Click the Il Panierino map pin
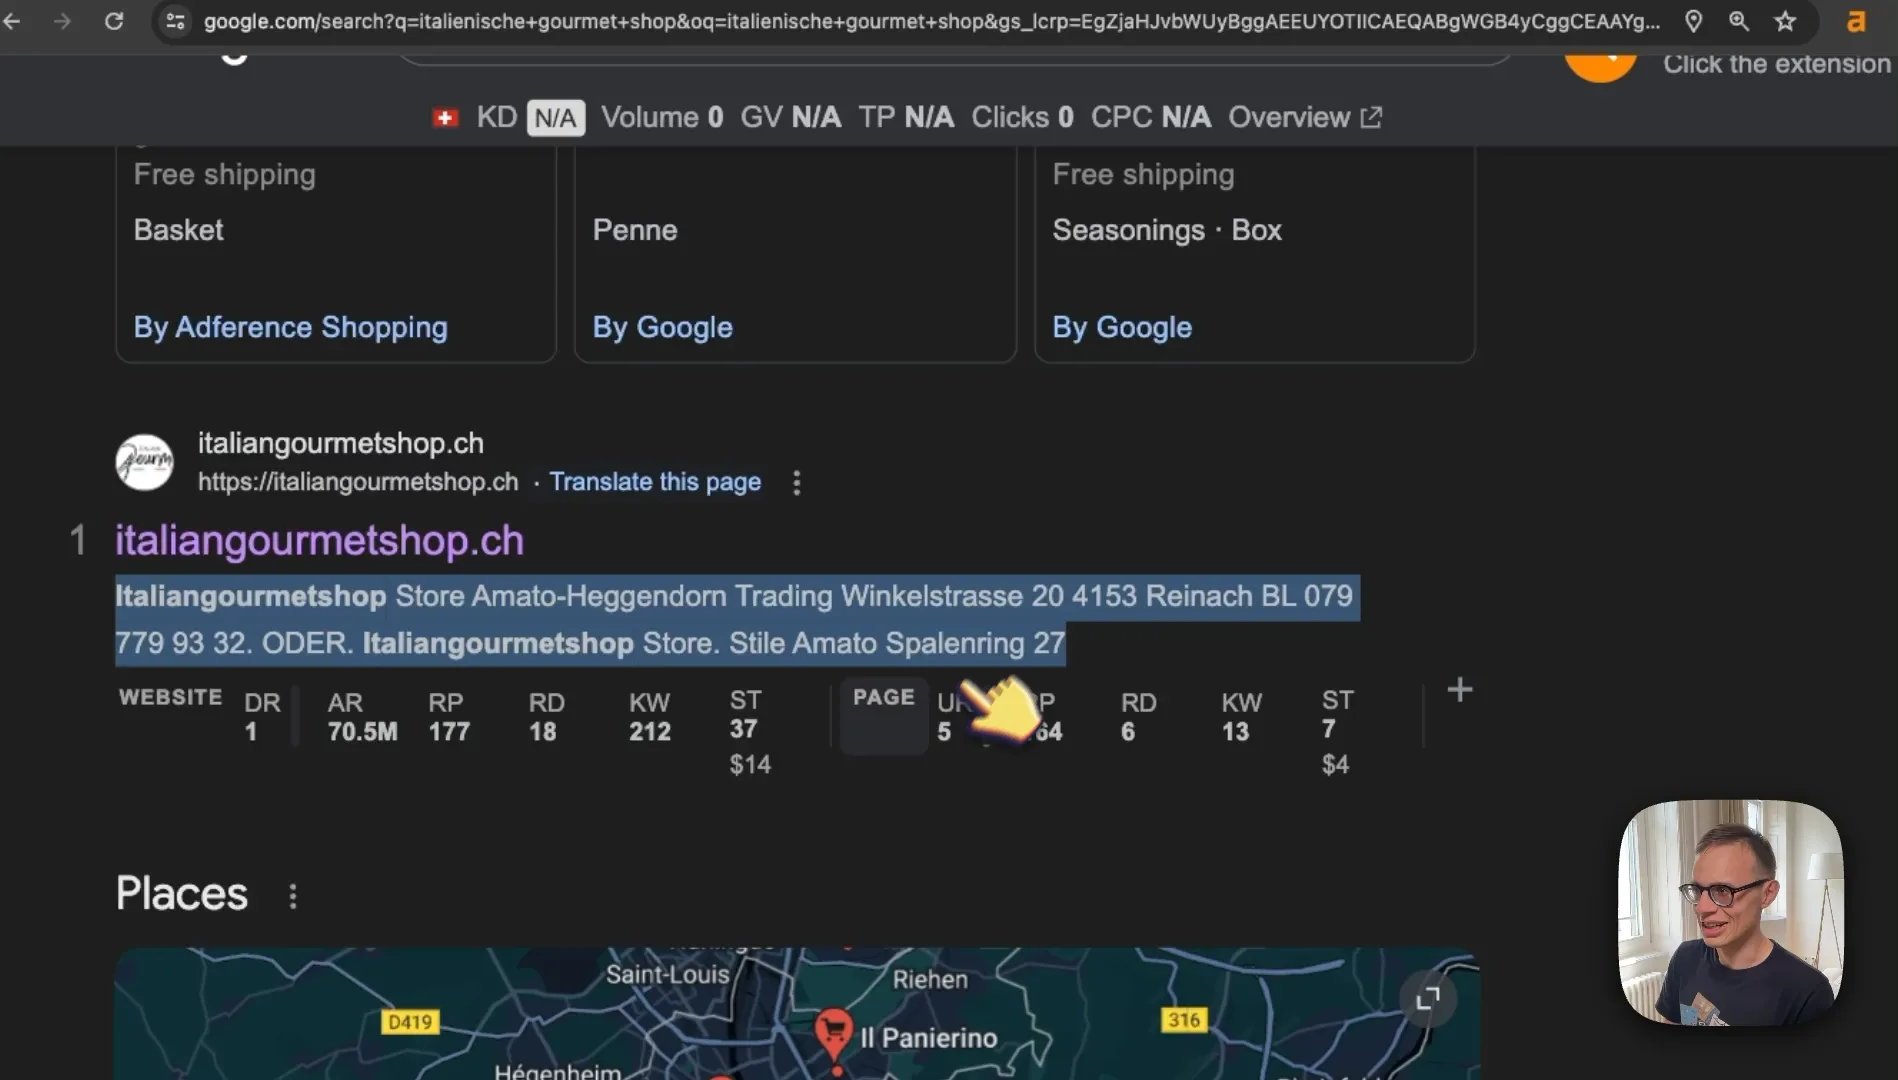Image resolution: width=1898 pixels, height=1080 pixels. tap(833, 1033)
